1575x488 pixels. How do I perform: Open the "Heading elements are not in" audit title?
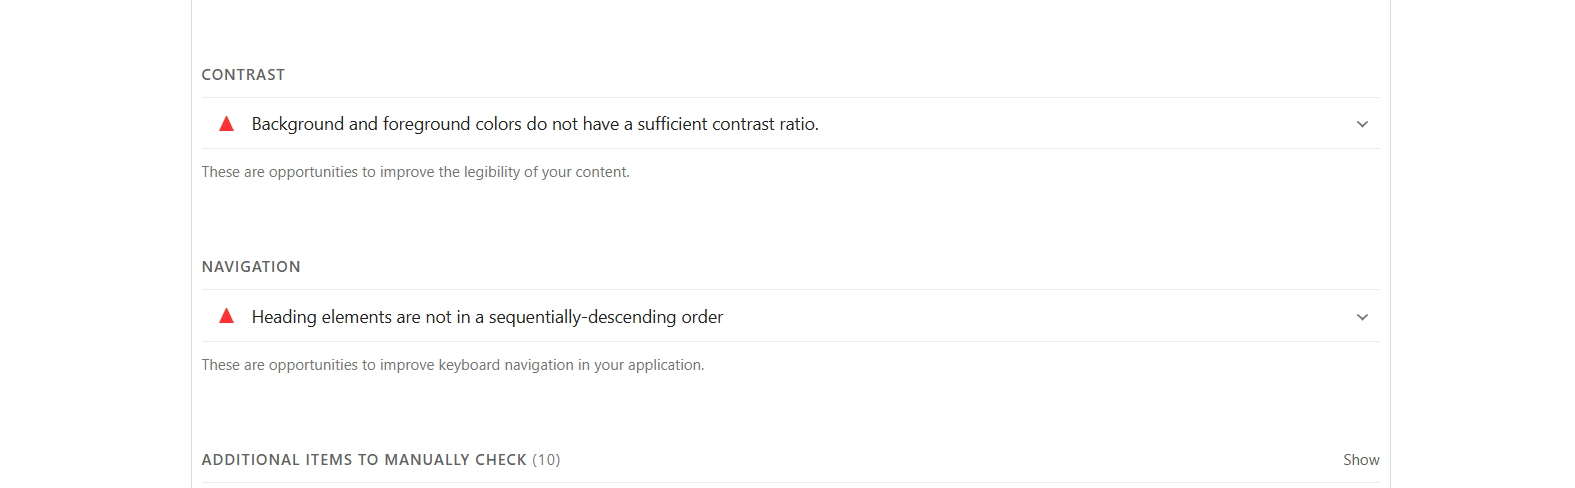point(487,317)
